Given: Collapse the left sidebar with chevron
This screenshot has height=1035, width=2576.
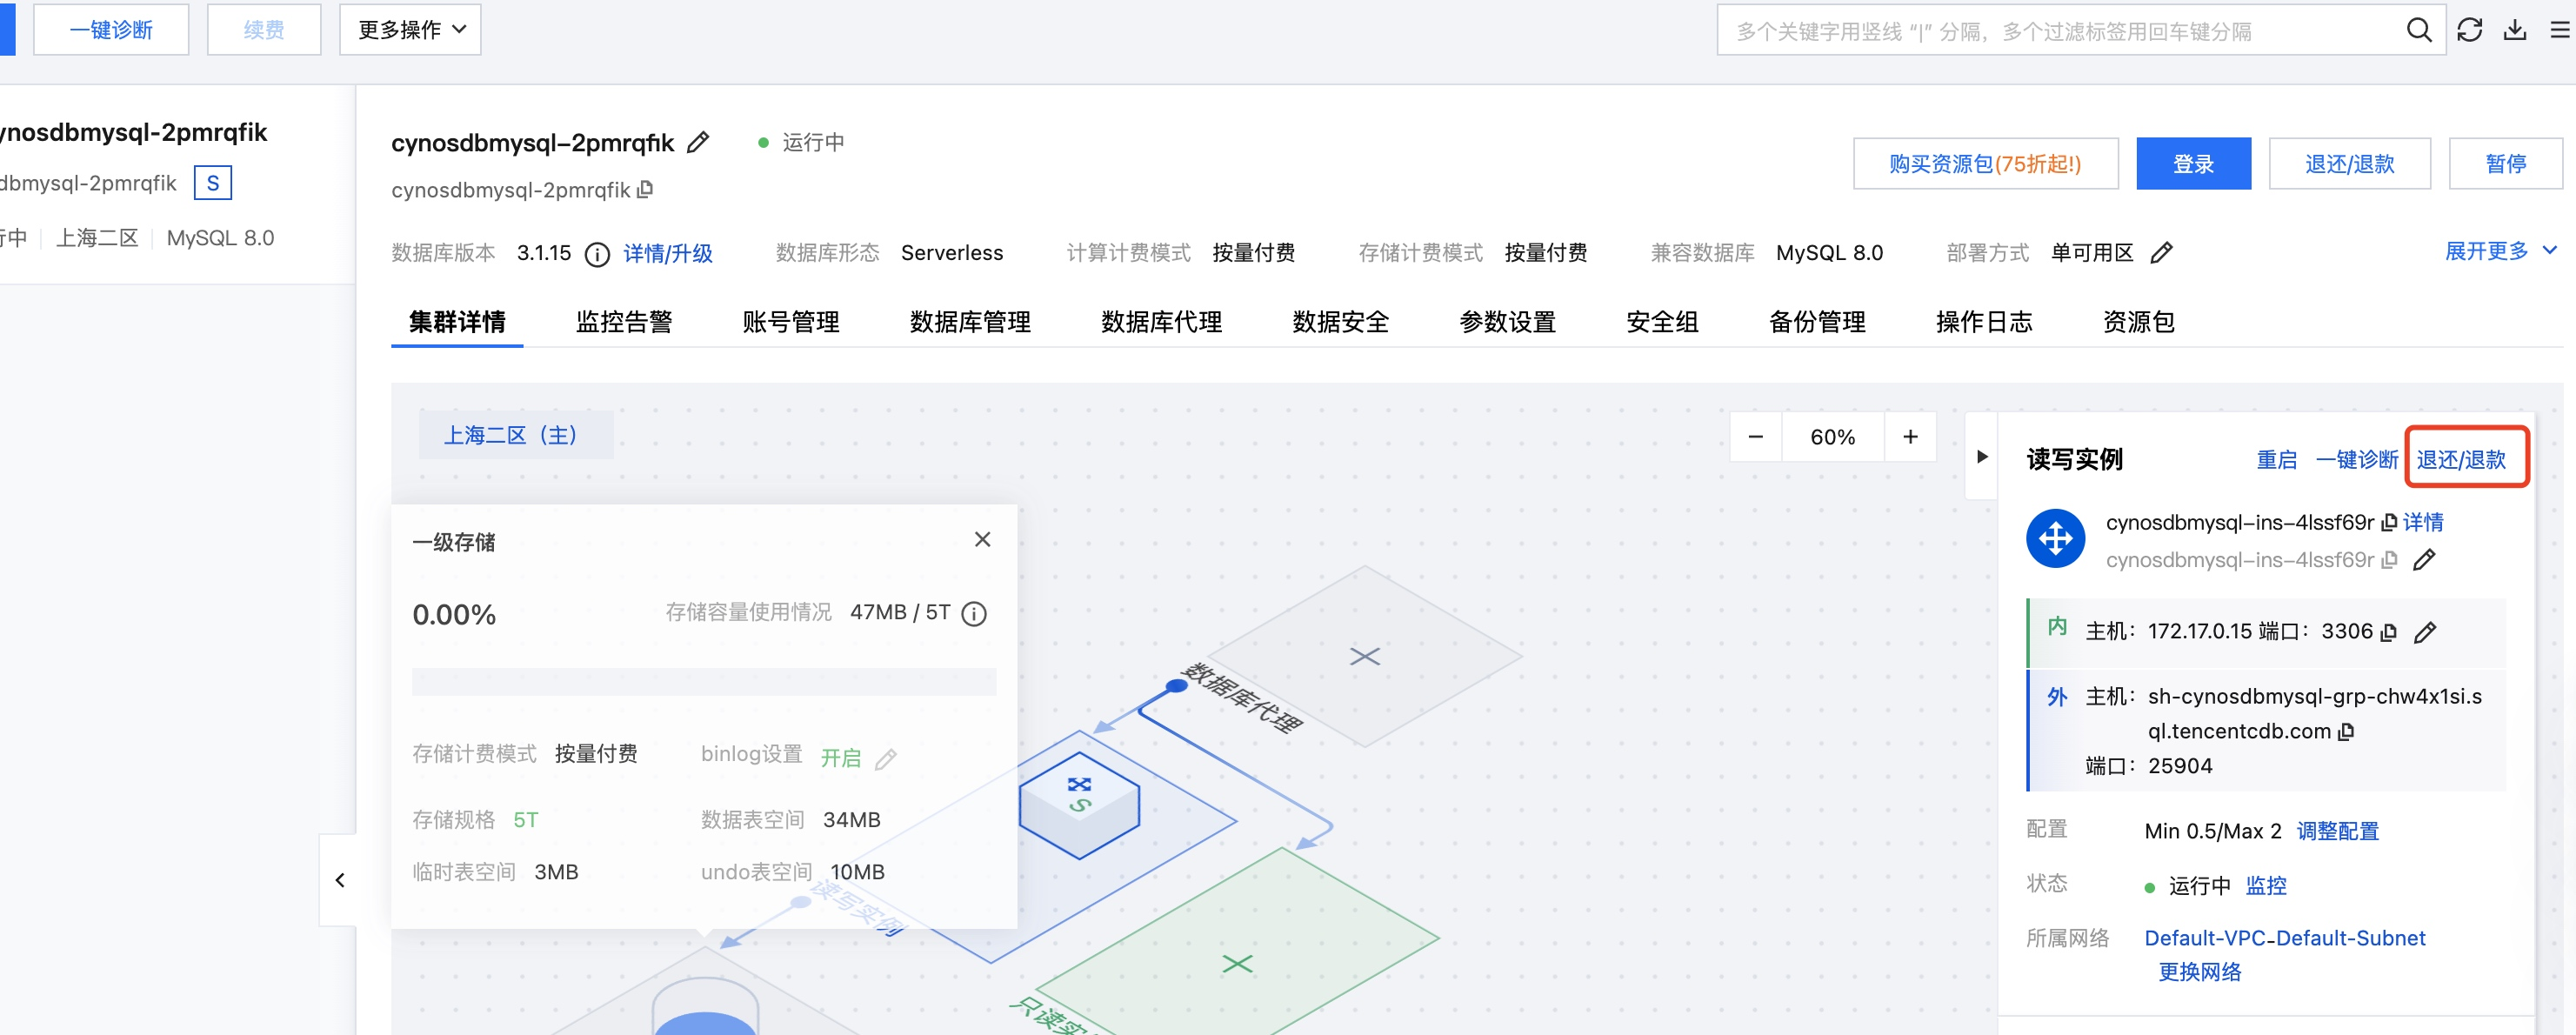Looking at the screenshot, I should click(340, 880).
